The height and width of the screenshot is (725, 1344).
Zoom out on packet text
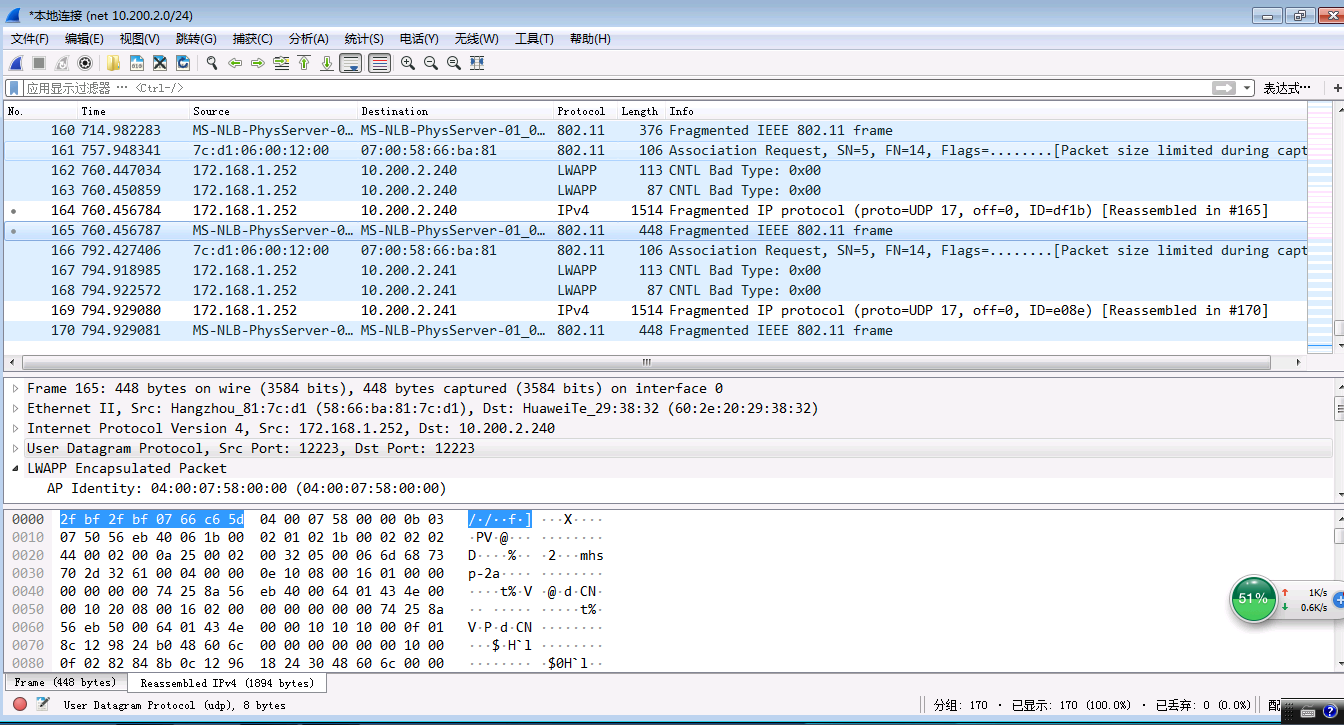[431, 63]
